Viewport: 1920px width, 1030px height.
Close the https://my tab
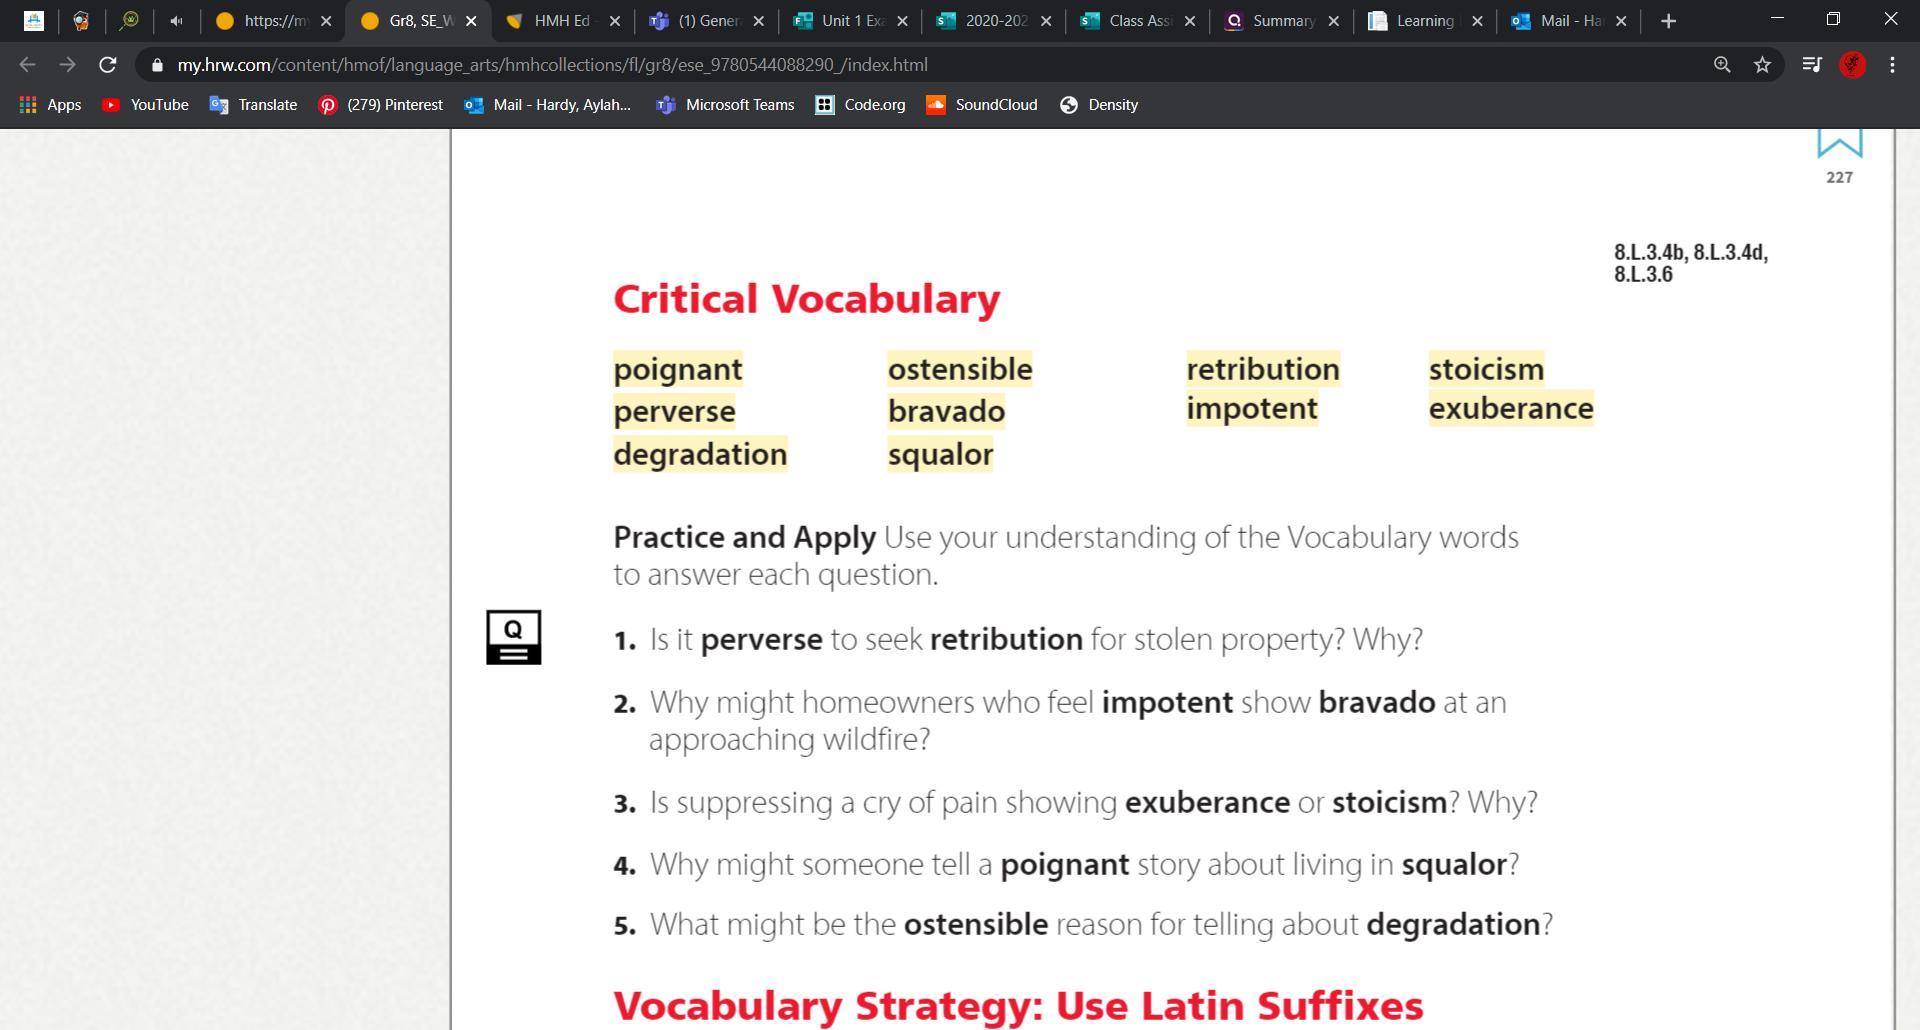tap(326, 21)
